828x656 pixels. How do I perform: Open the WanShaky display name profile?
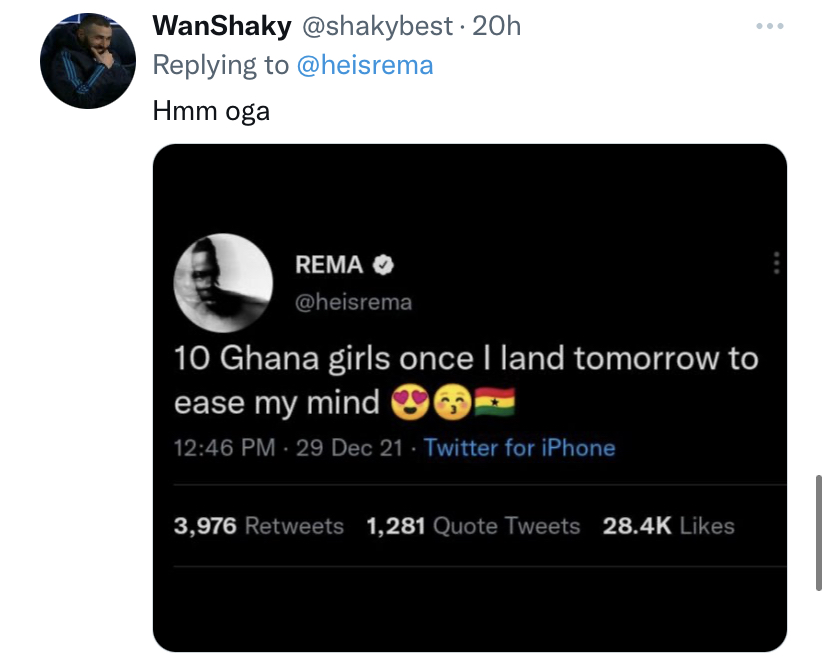[x=221, y=27]
